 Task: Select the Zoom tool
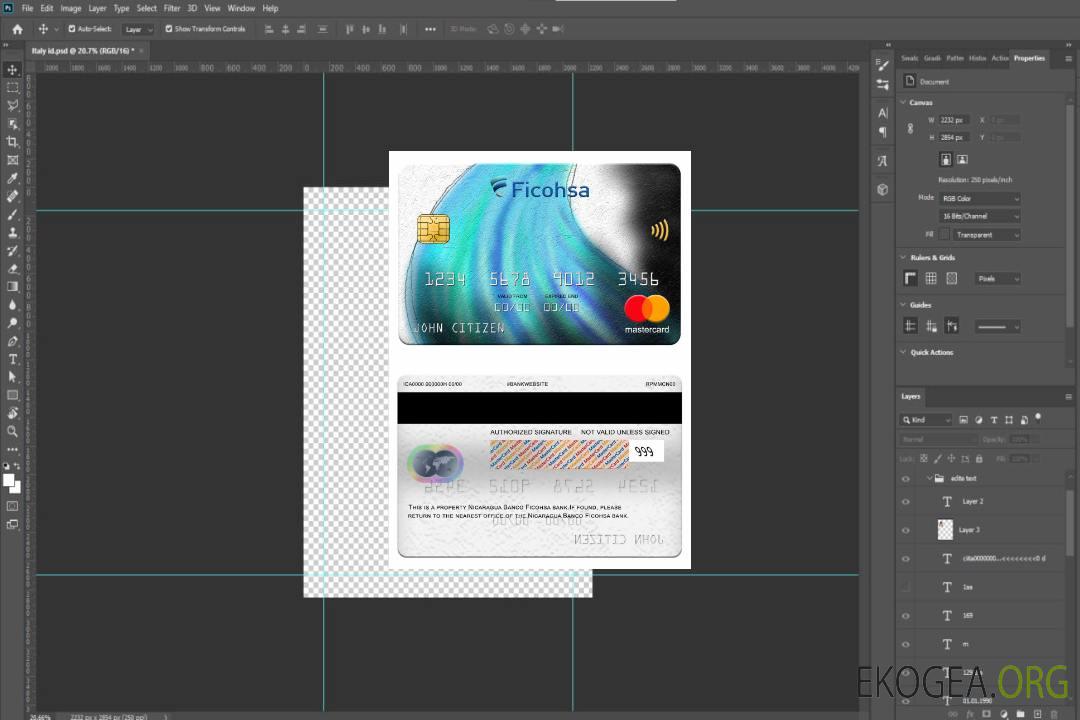(12, 431)
